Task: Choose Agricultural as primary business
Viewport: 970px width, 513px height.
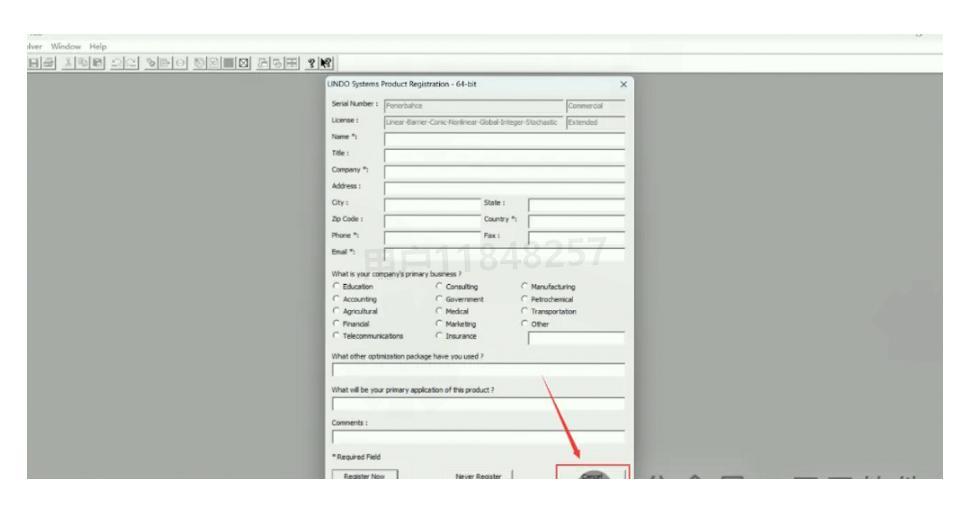Action: pos(337,311)
